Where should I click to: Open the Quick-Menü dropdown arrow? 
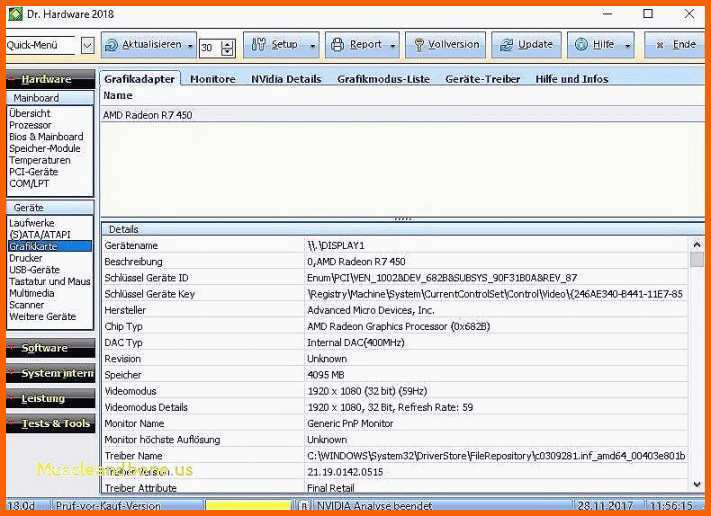pyautogui.click(x=88, y=45)
